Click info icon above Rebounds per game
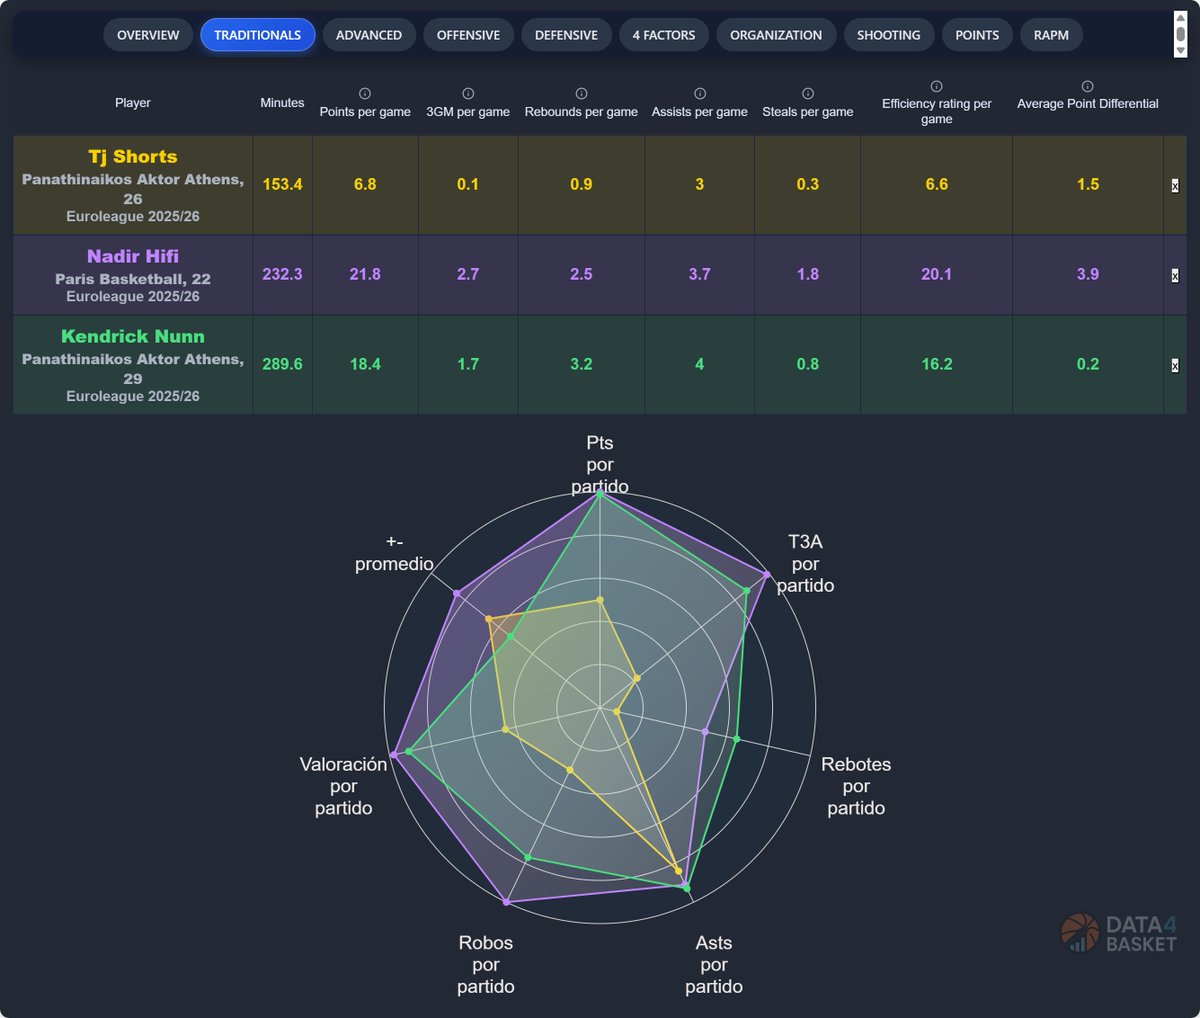The width and height of the screenshot is (1200, 1018). point(581,93)
